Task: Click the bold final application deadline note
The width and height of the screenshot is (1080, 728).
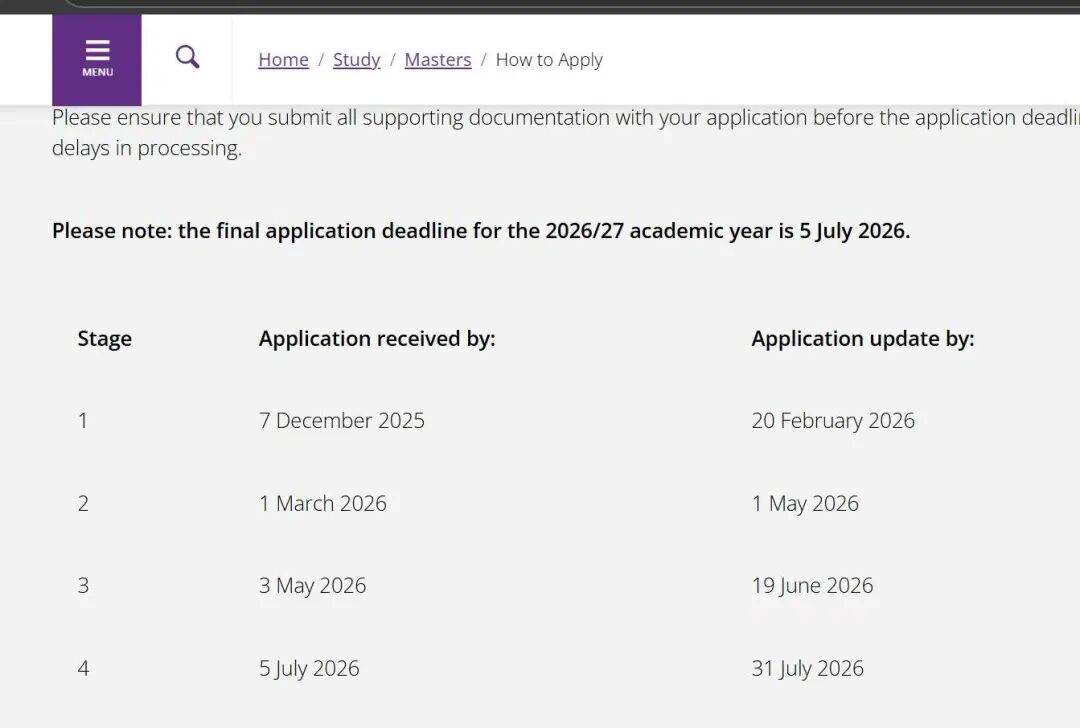Action: (x=480, y=231)
